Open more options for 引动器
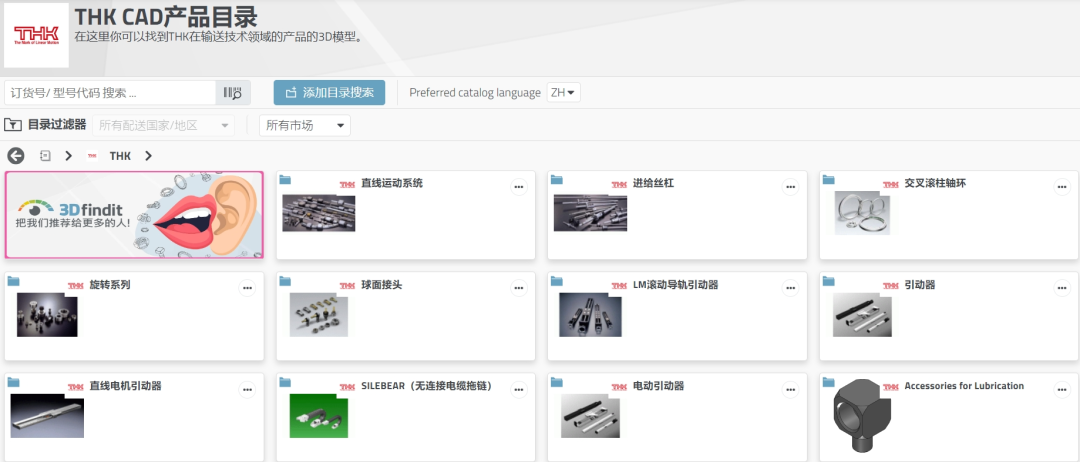Image resolution: width=1080 pixels, height=462 pixels. click(x=1062, y=288)
